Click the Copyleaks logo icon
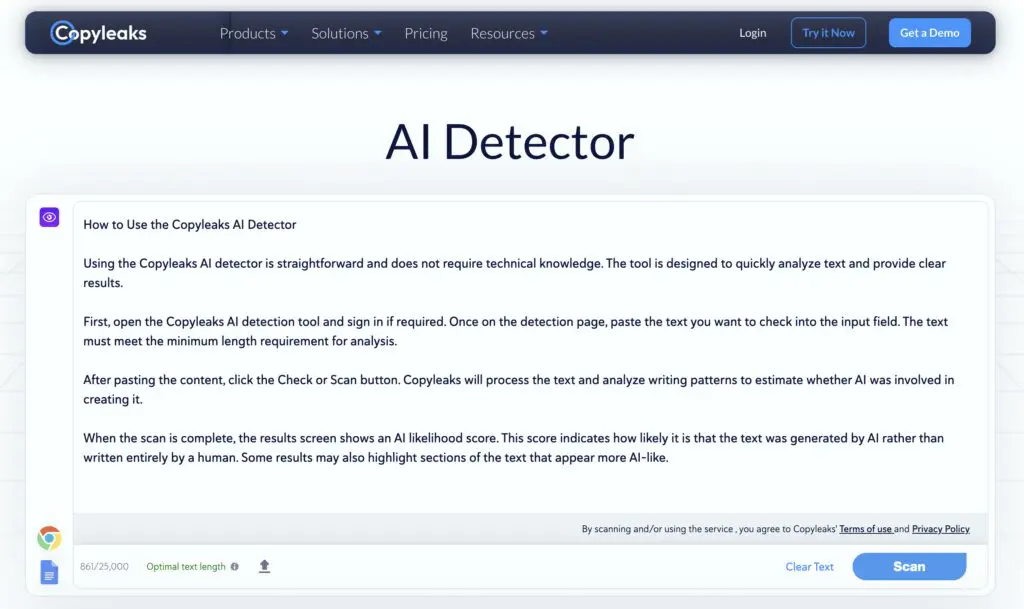Image resolution: width=1024 pixels, height=609 pixels. coord(60,32)
